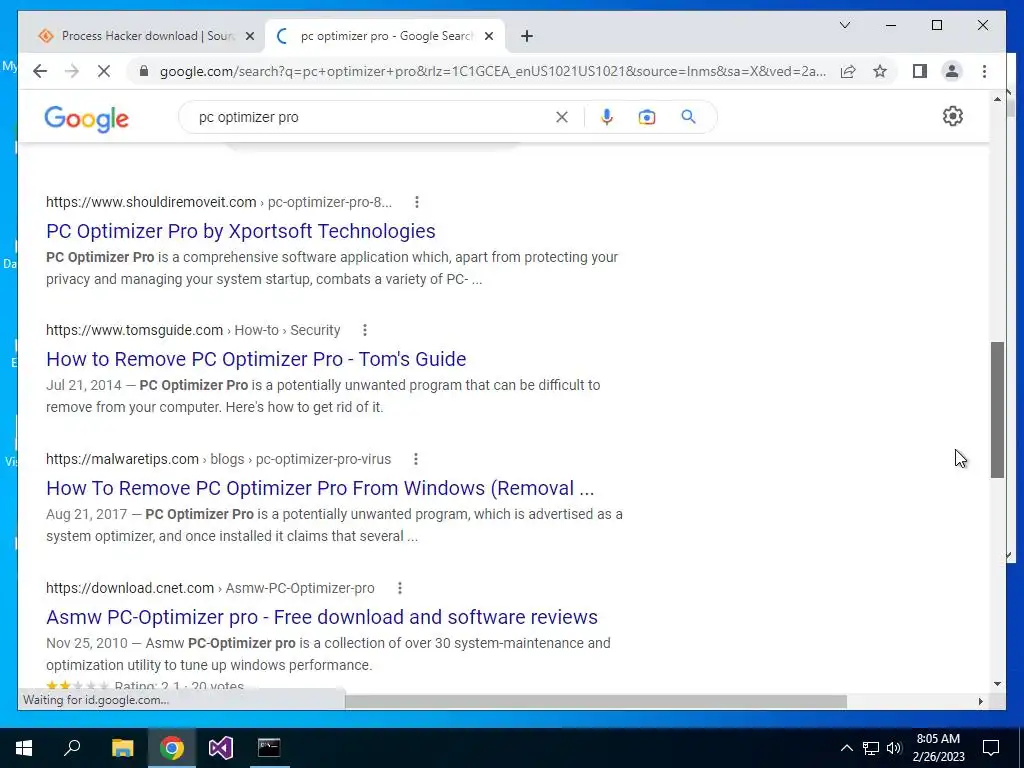
Task: Open the notification center icon
Action: [x=991, y=748]
